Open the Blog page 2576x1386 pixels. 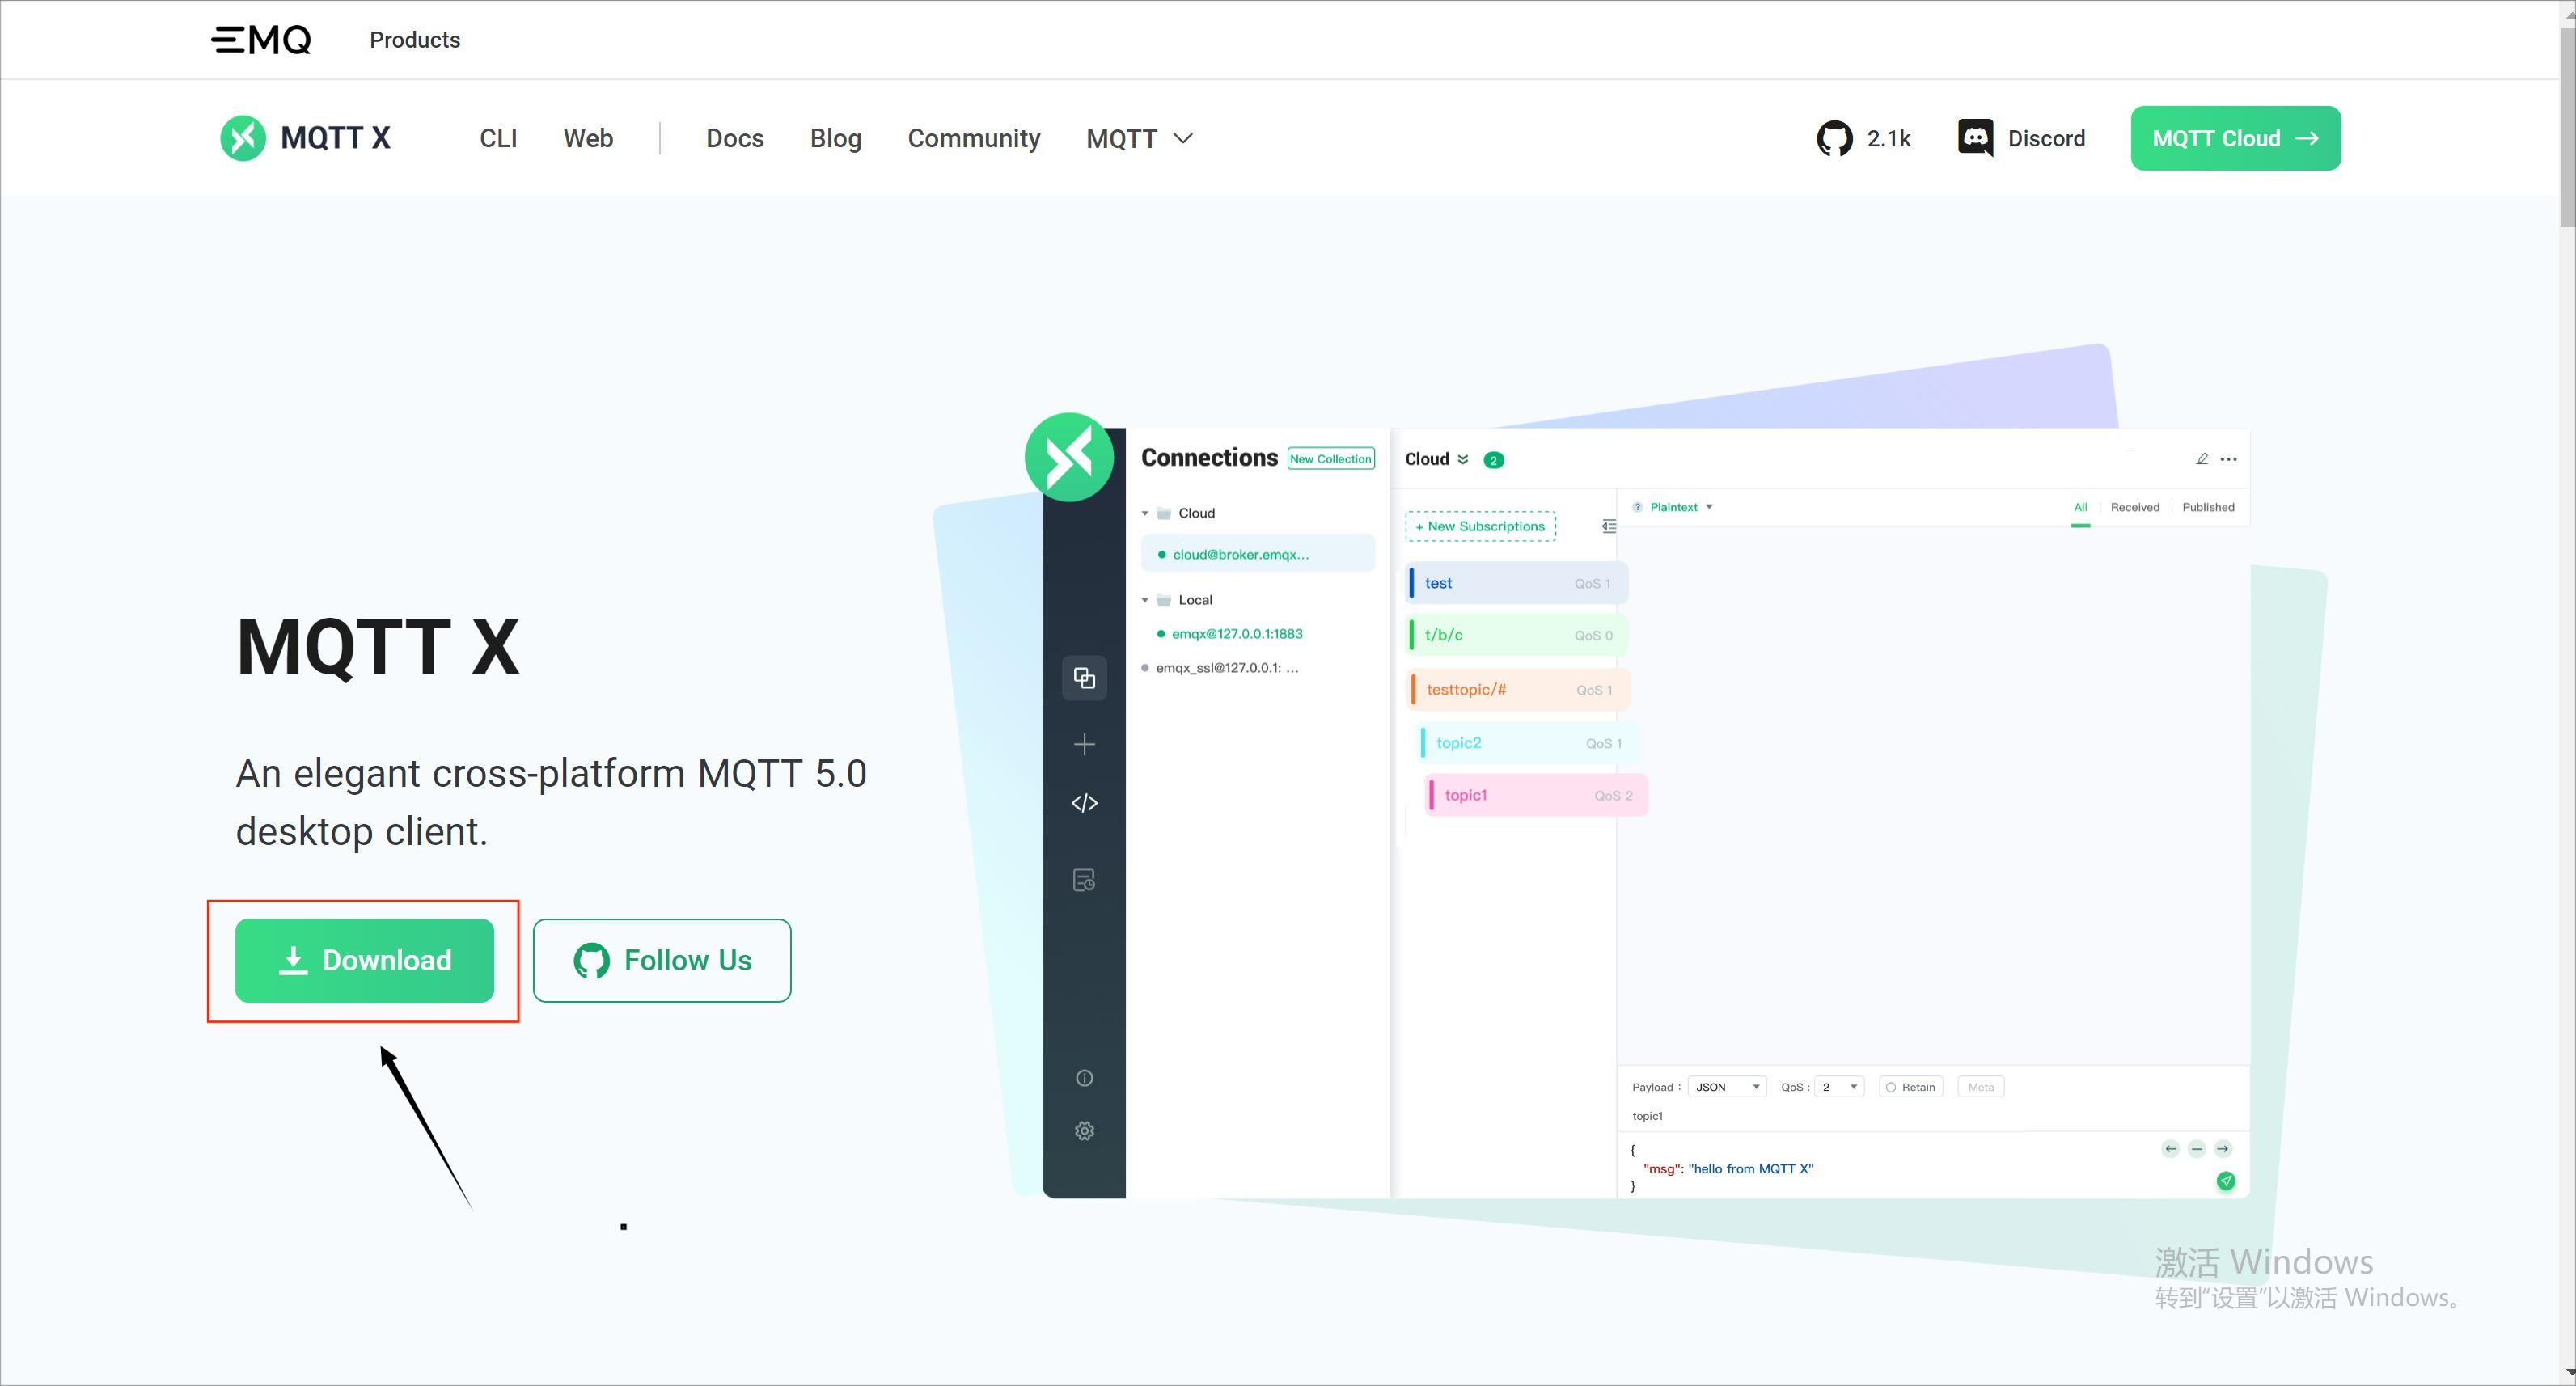point(836,138)
